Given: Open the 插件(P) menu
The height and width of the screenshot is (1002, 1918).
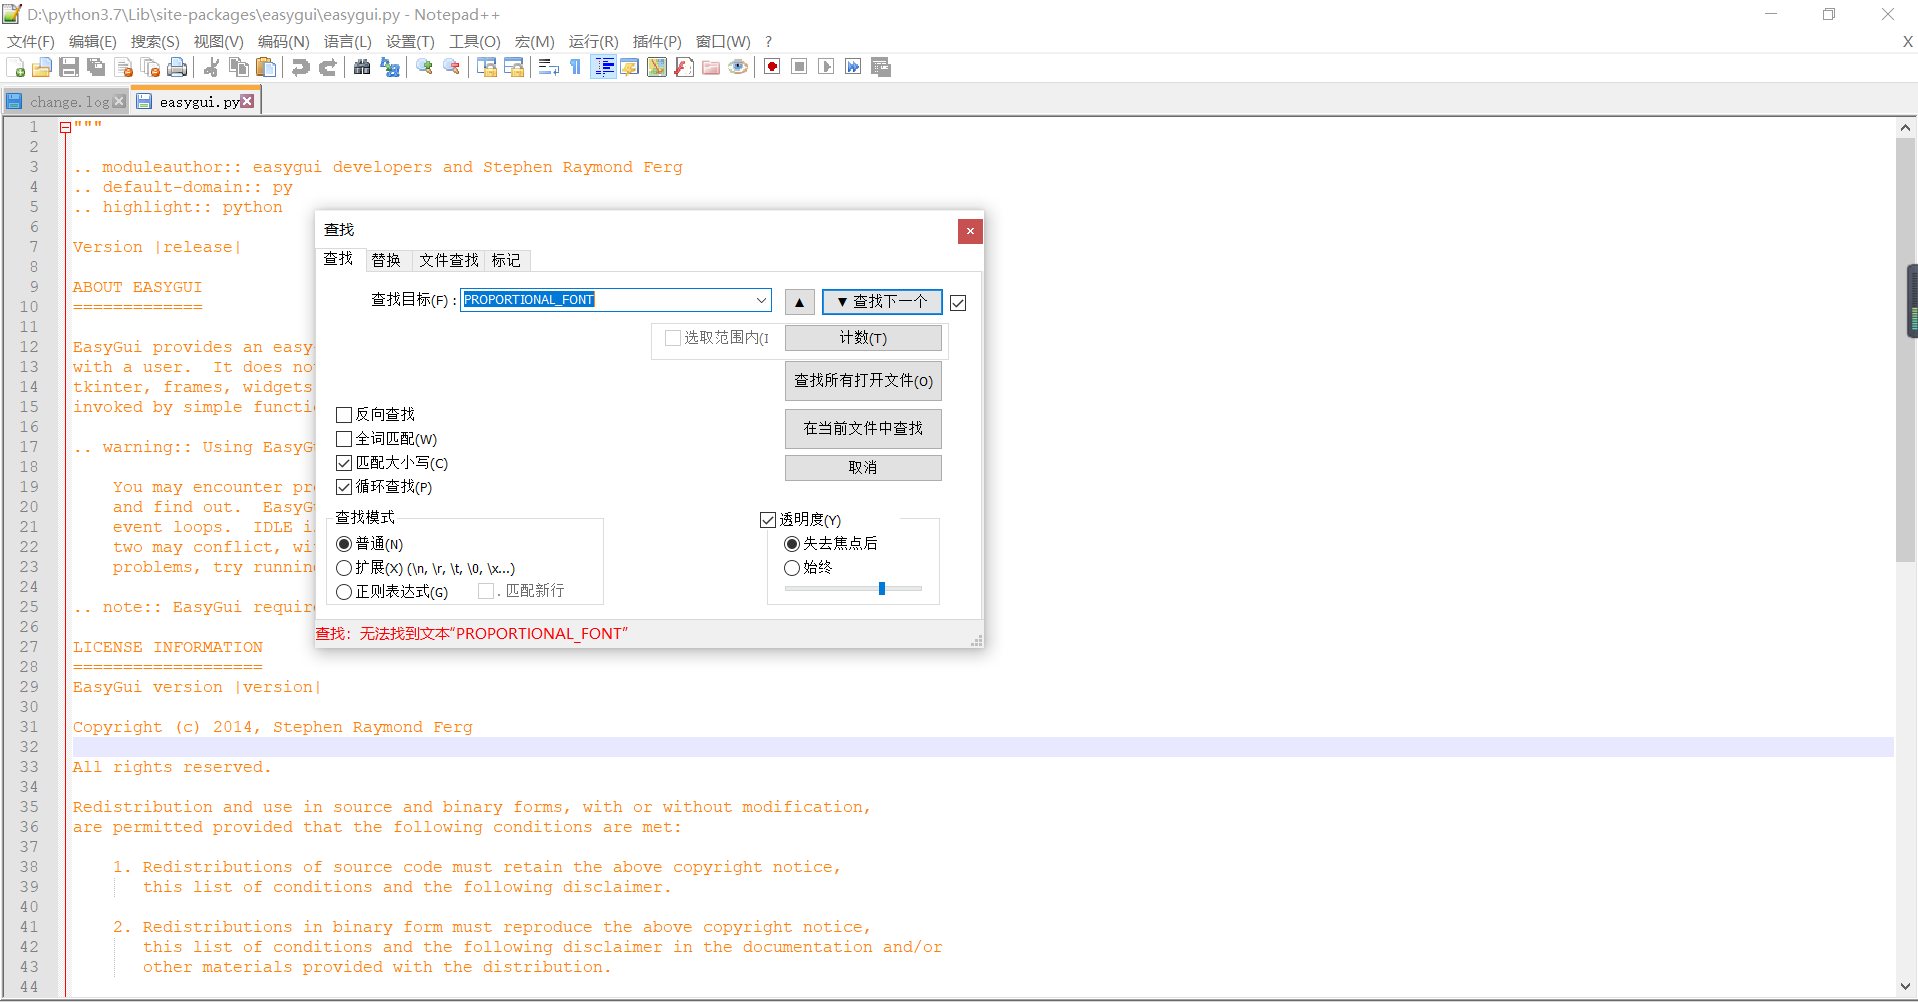Looking at the screenshot, I should point(657,41).
